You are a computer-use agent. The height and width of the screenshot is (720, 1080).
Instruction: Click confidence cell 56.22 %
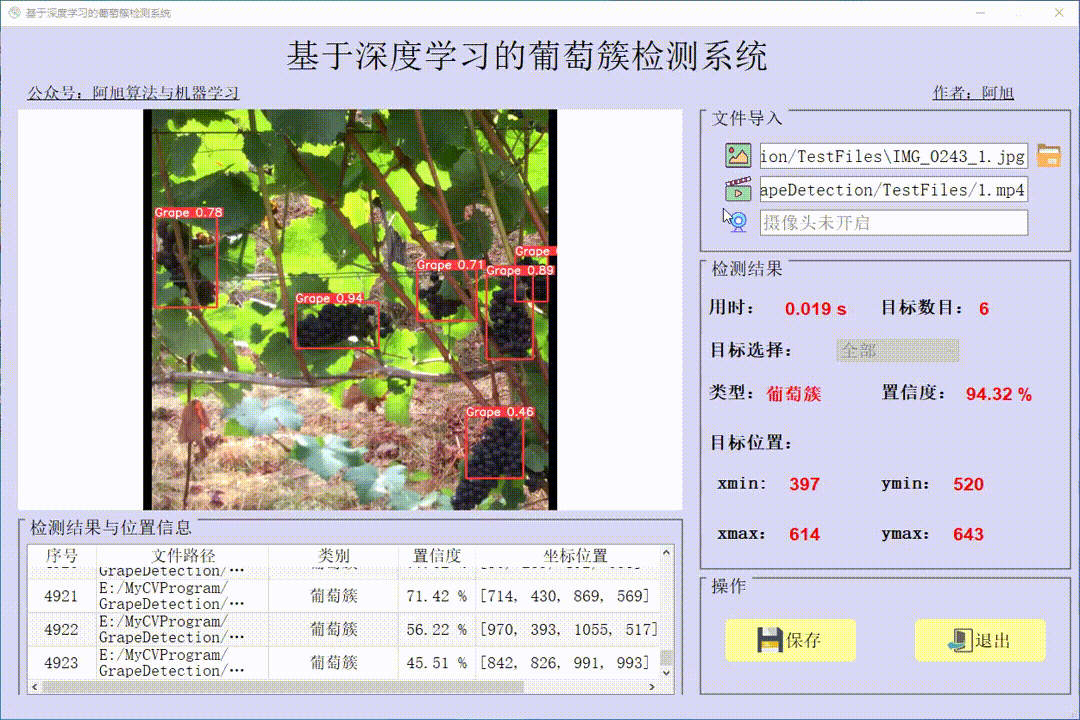pos(436,629)
